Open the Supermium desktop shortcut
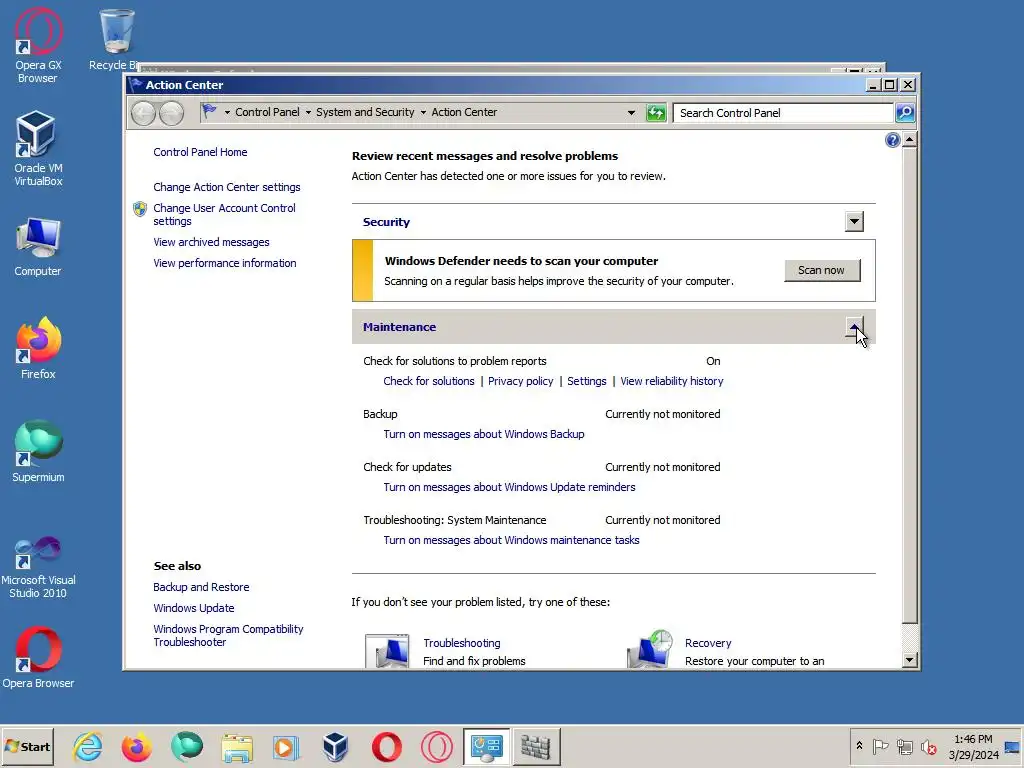Image resolution: width=1024 pixels, height=768 pixels. pos(38,452)
